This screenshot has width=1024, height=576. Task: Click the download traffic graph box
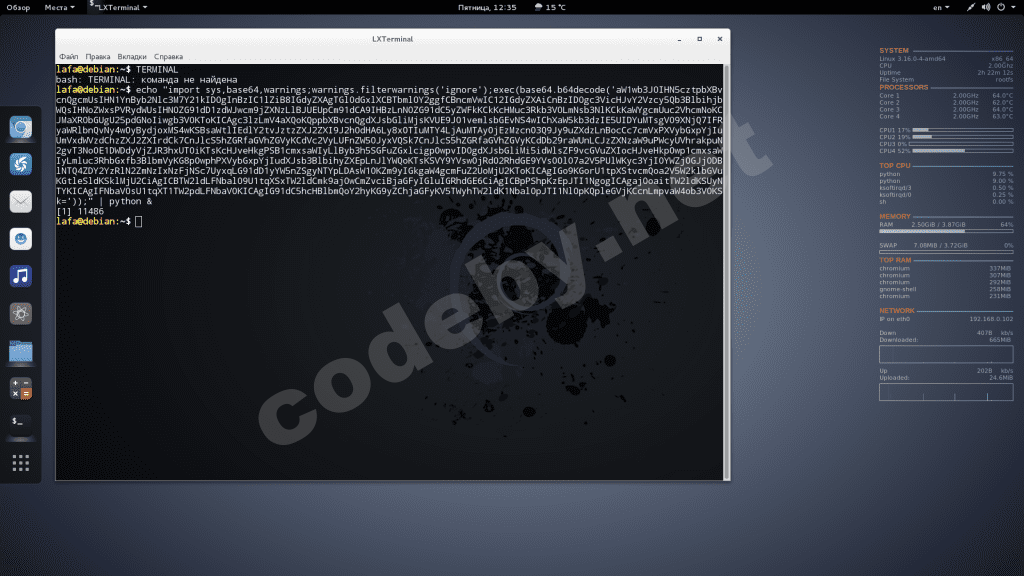(946, 354)
